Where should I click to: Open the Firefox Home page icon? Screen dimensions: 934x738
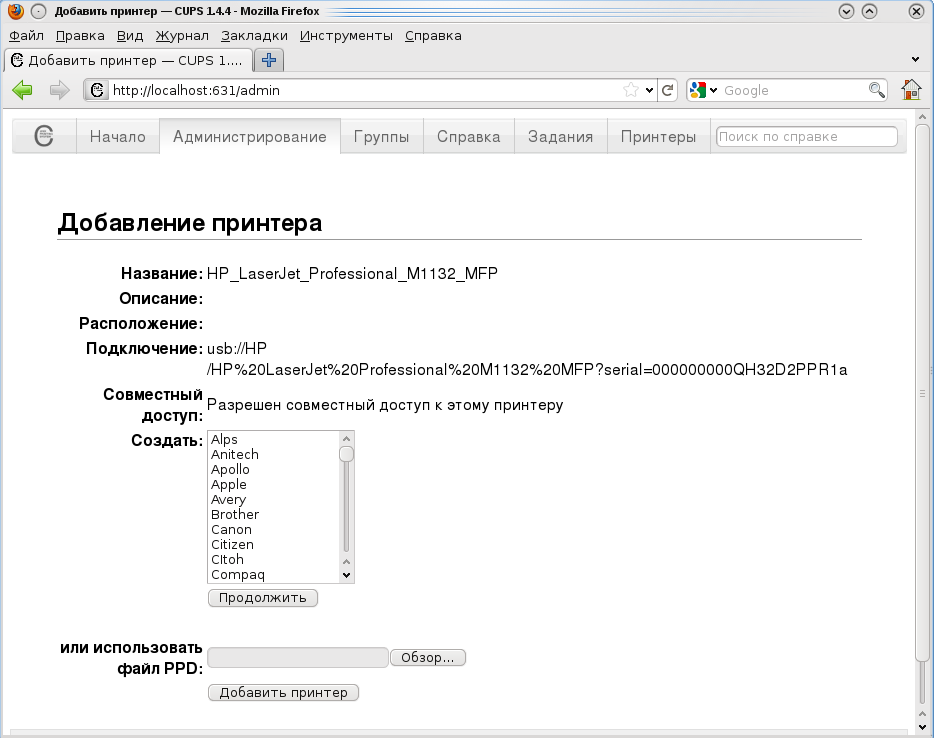911,90
